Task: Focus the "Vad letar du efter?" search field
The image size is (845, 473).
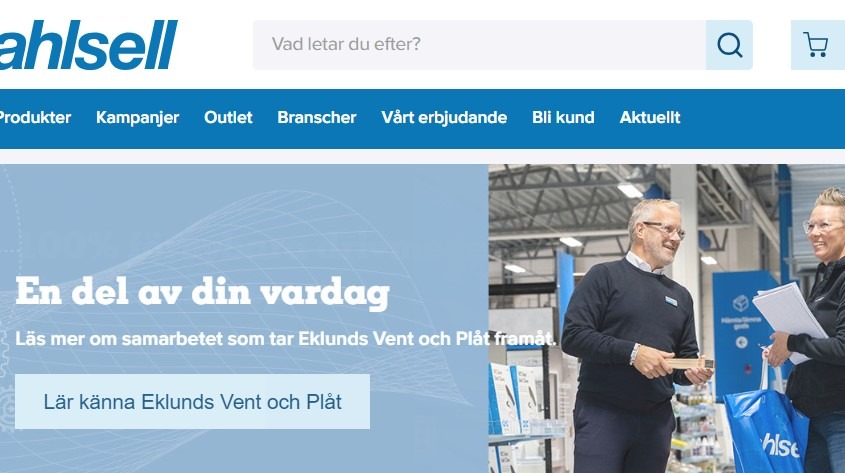Action: coord(480,45)
